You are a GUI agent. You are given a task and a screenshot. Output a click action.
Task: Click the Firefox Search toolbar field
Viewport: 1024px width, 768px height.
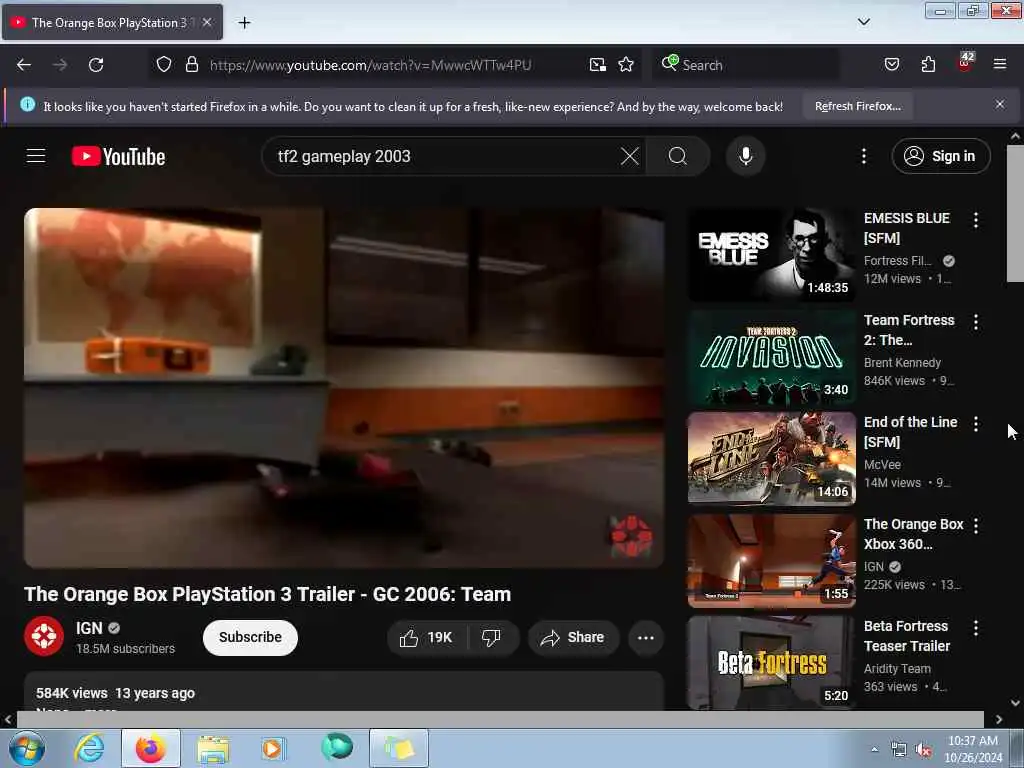tap(744, 65)
